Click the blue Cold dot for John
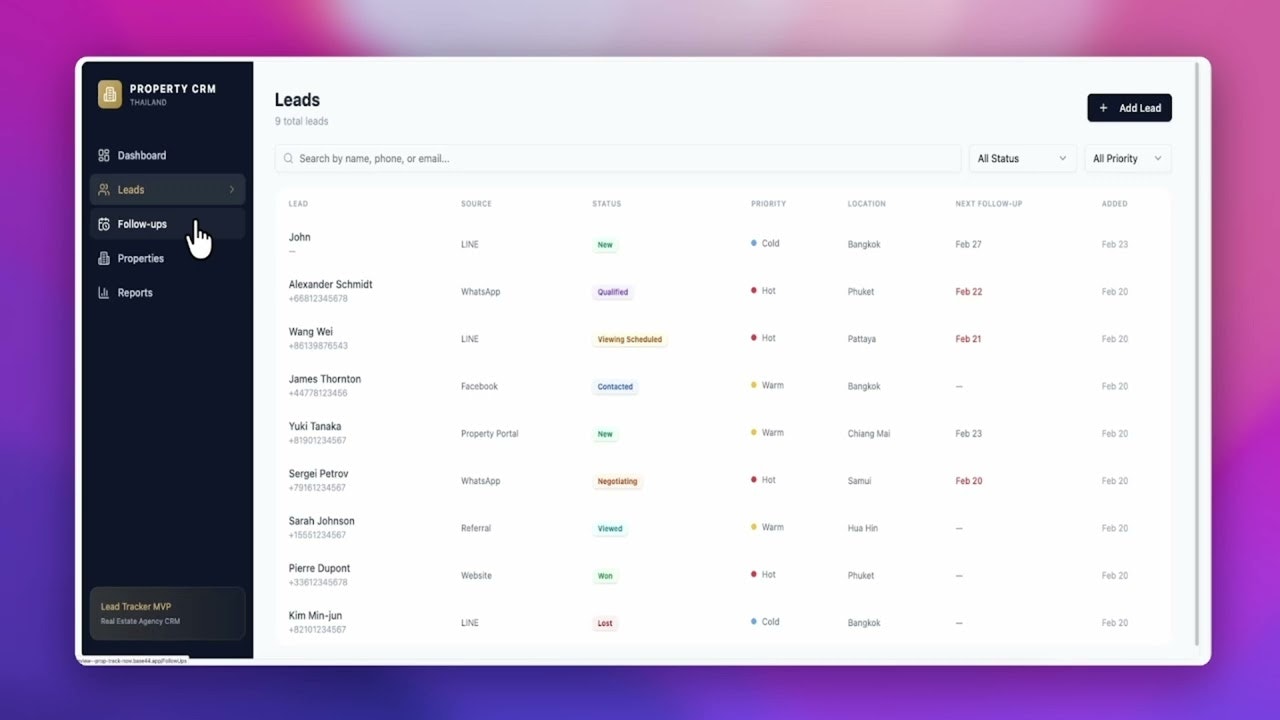 pos(754,243)
